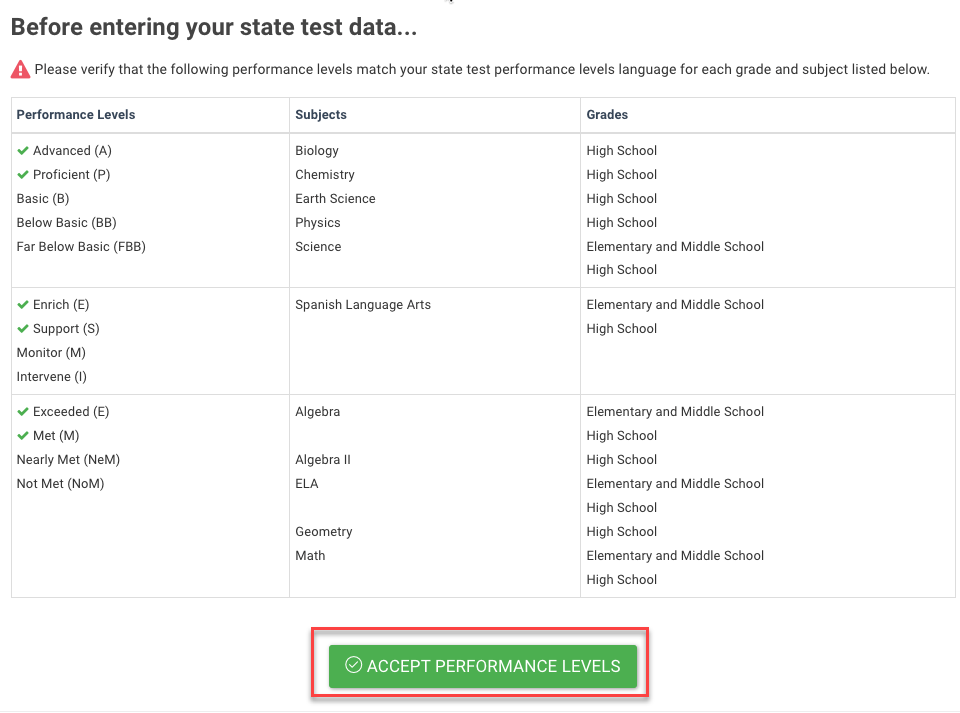This screenshot has width=960, height=713.
Task: Click the red warning triangle icon
Action: coord(20,70)
